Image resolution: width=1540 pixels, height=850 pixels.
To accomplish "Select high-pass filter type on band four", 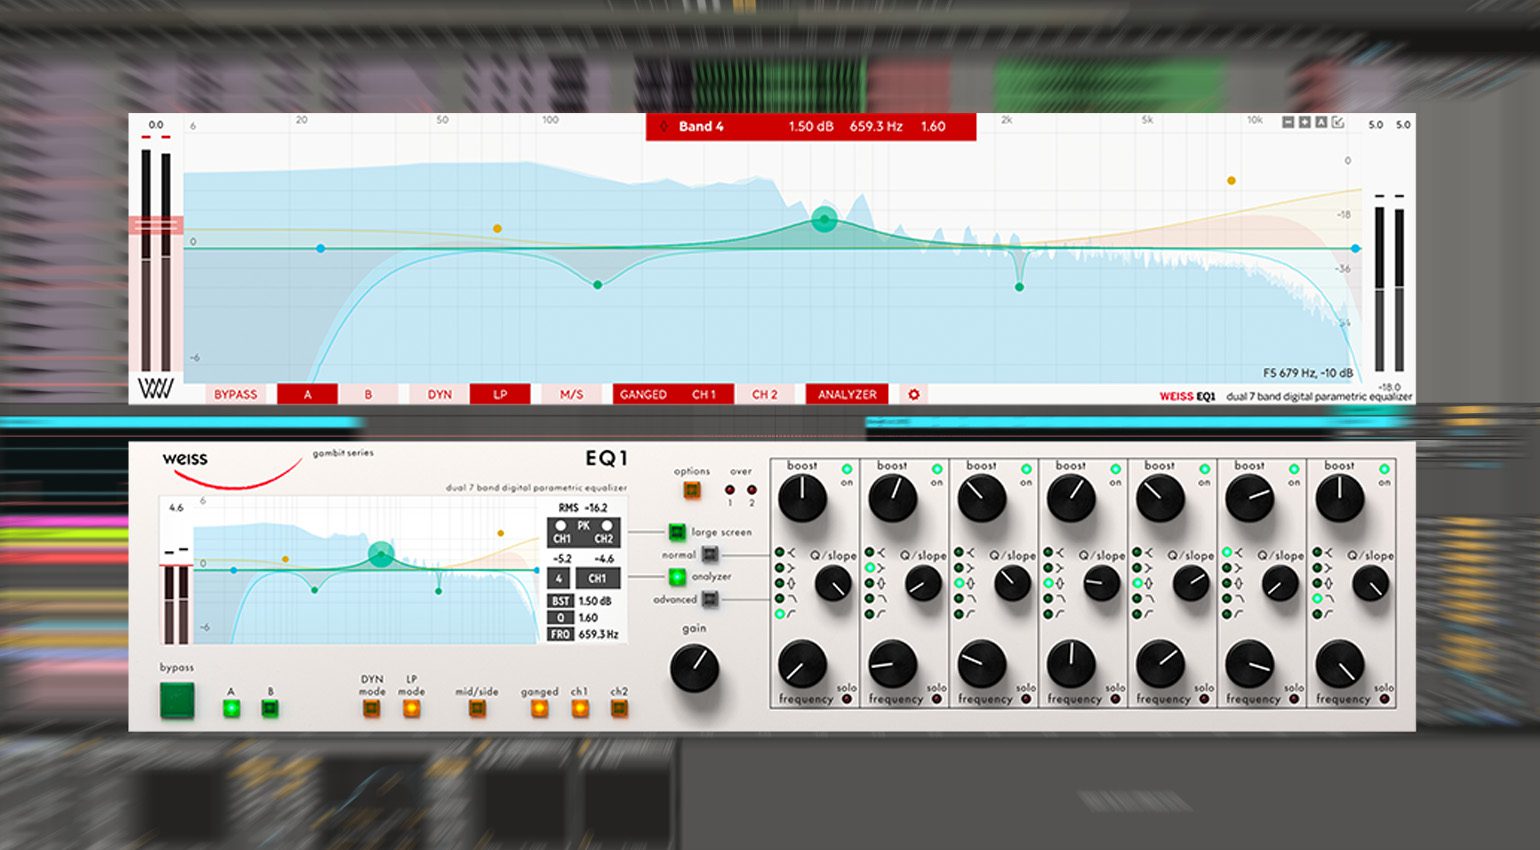I will click(1048, 614).
